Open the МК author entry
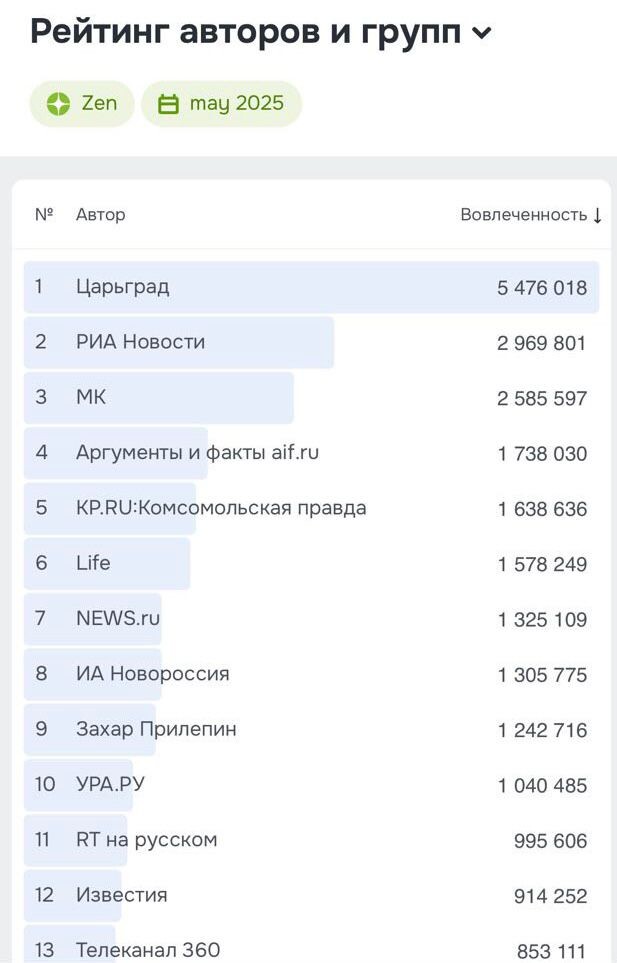The height and width of the screenshot is (963, 617). [x=311, y=397]
